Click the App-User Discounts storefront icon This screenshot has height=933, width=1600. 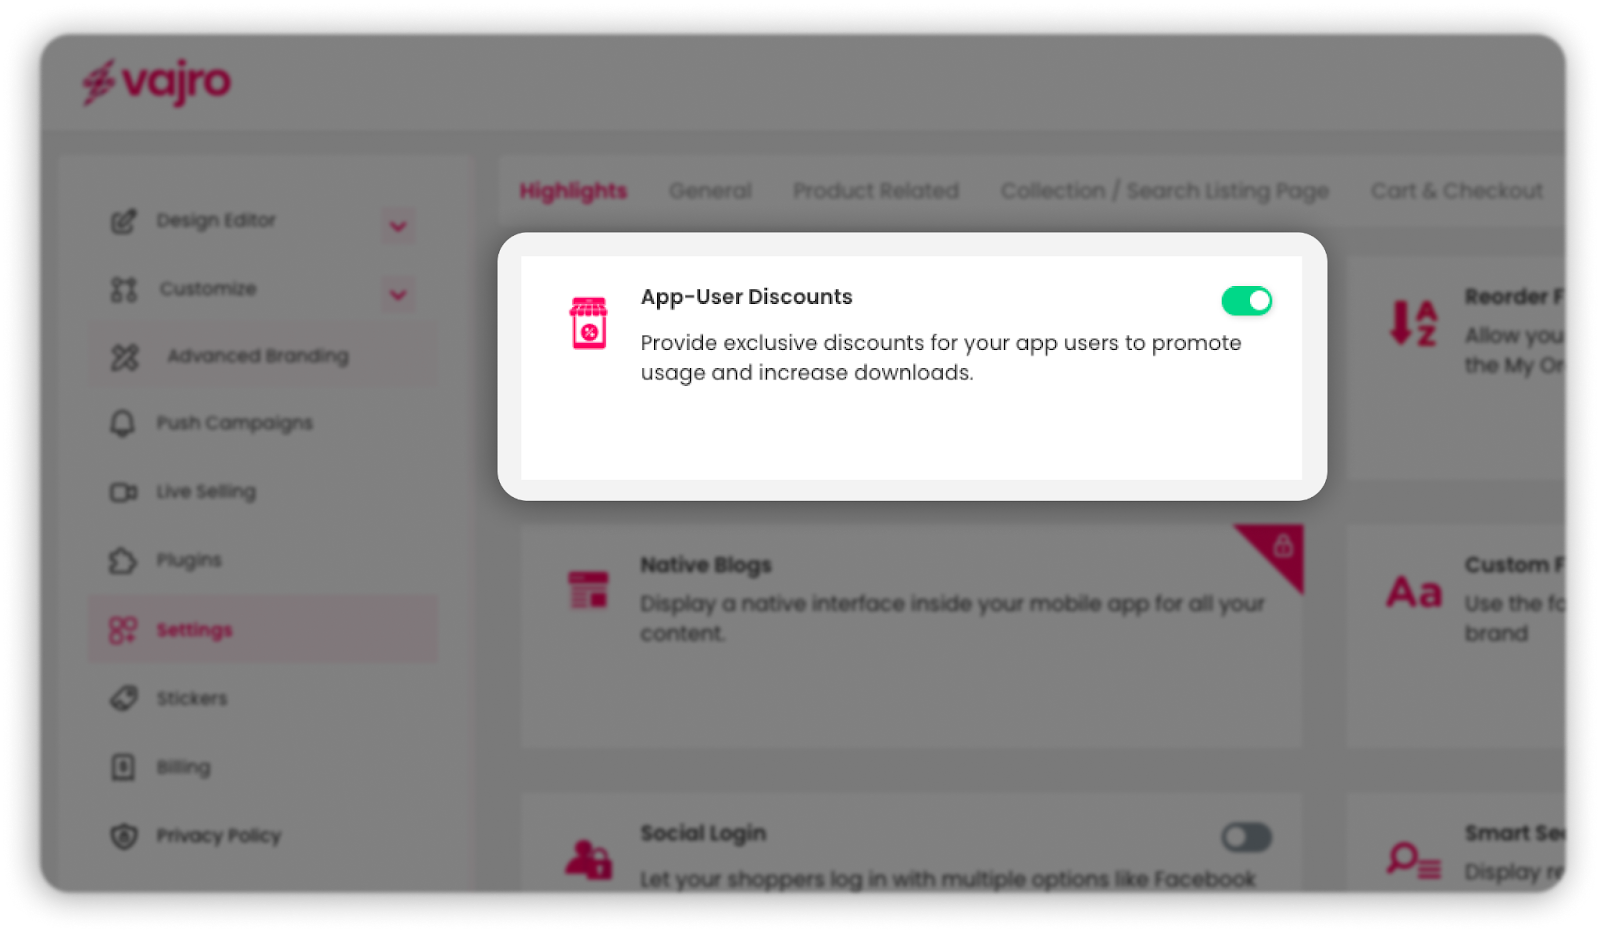click(588, 323)
